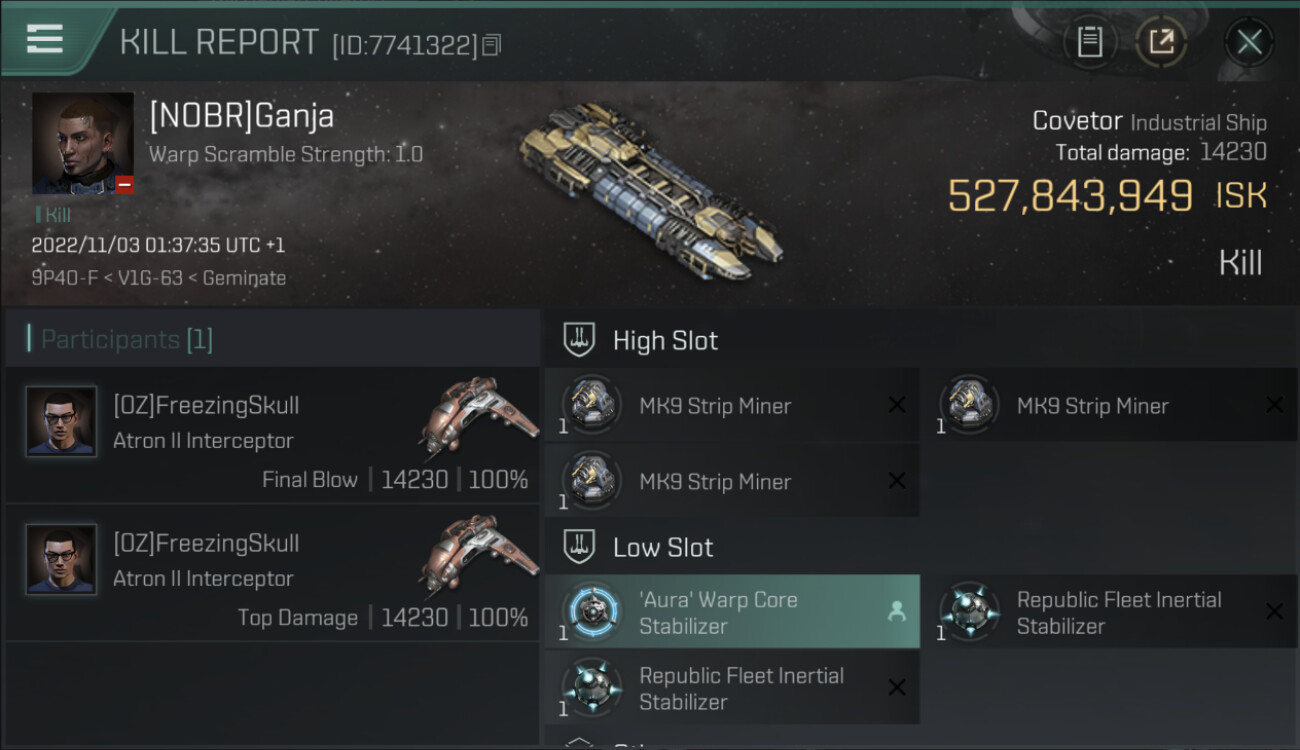This screenshot has width=1300, height=750.
Task: View Top Damage FreezingSkull portrait
Action: 61,560
